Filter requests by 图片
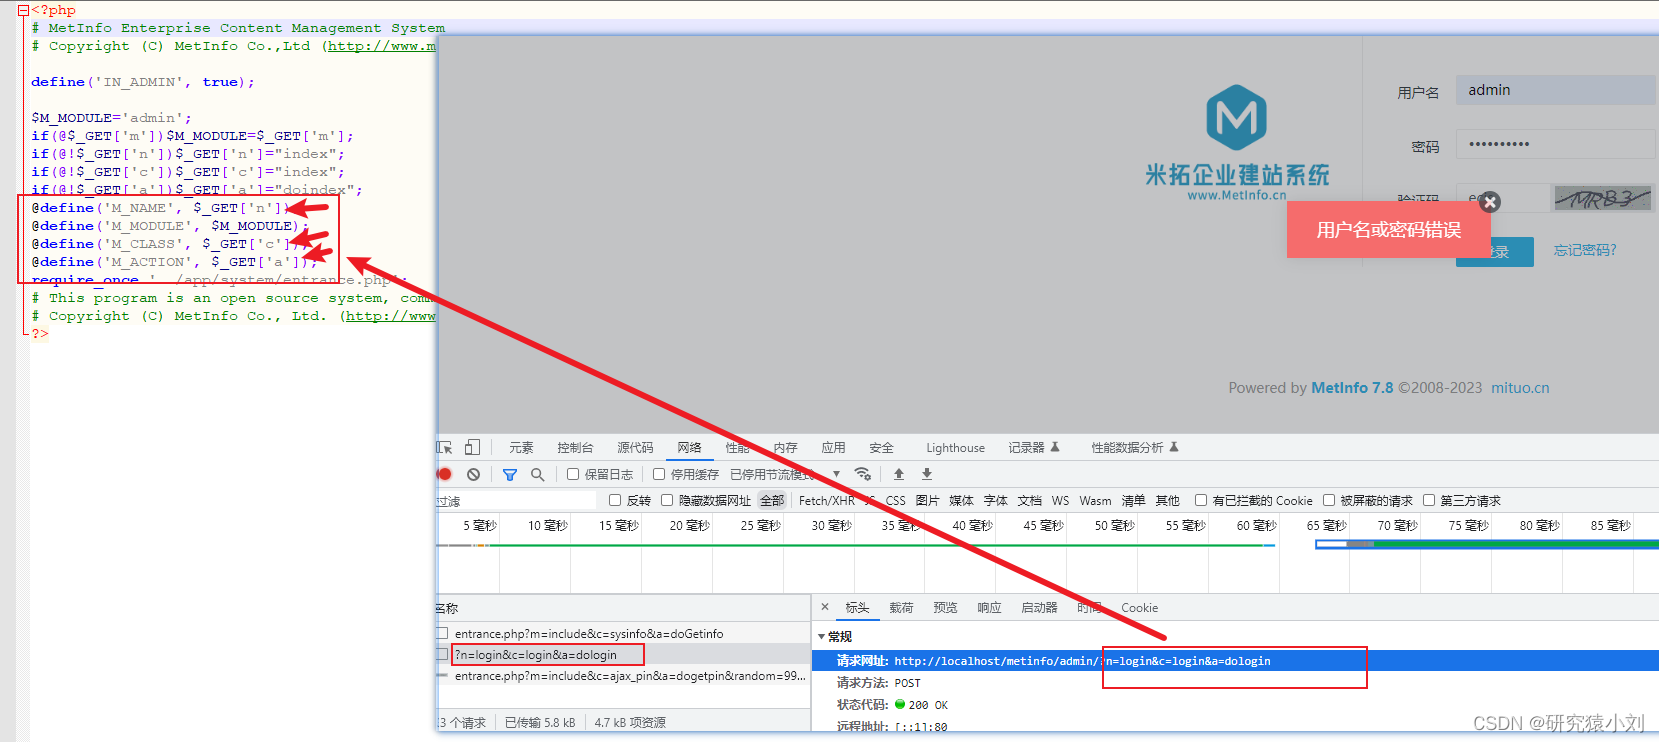 (x=927, y=501)
